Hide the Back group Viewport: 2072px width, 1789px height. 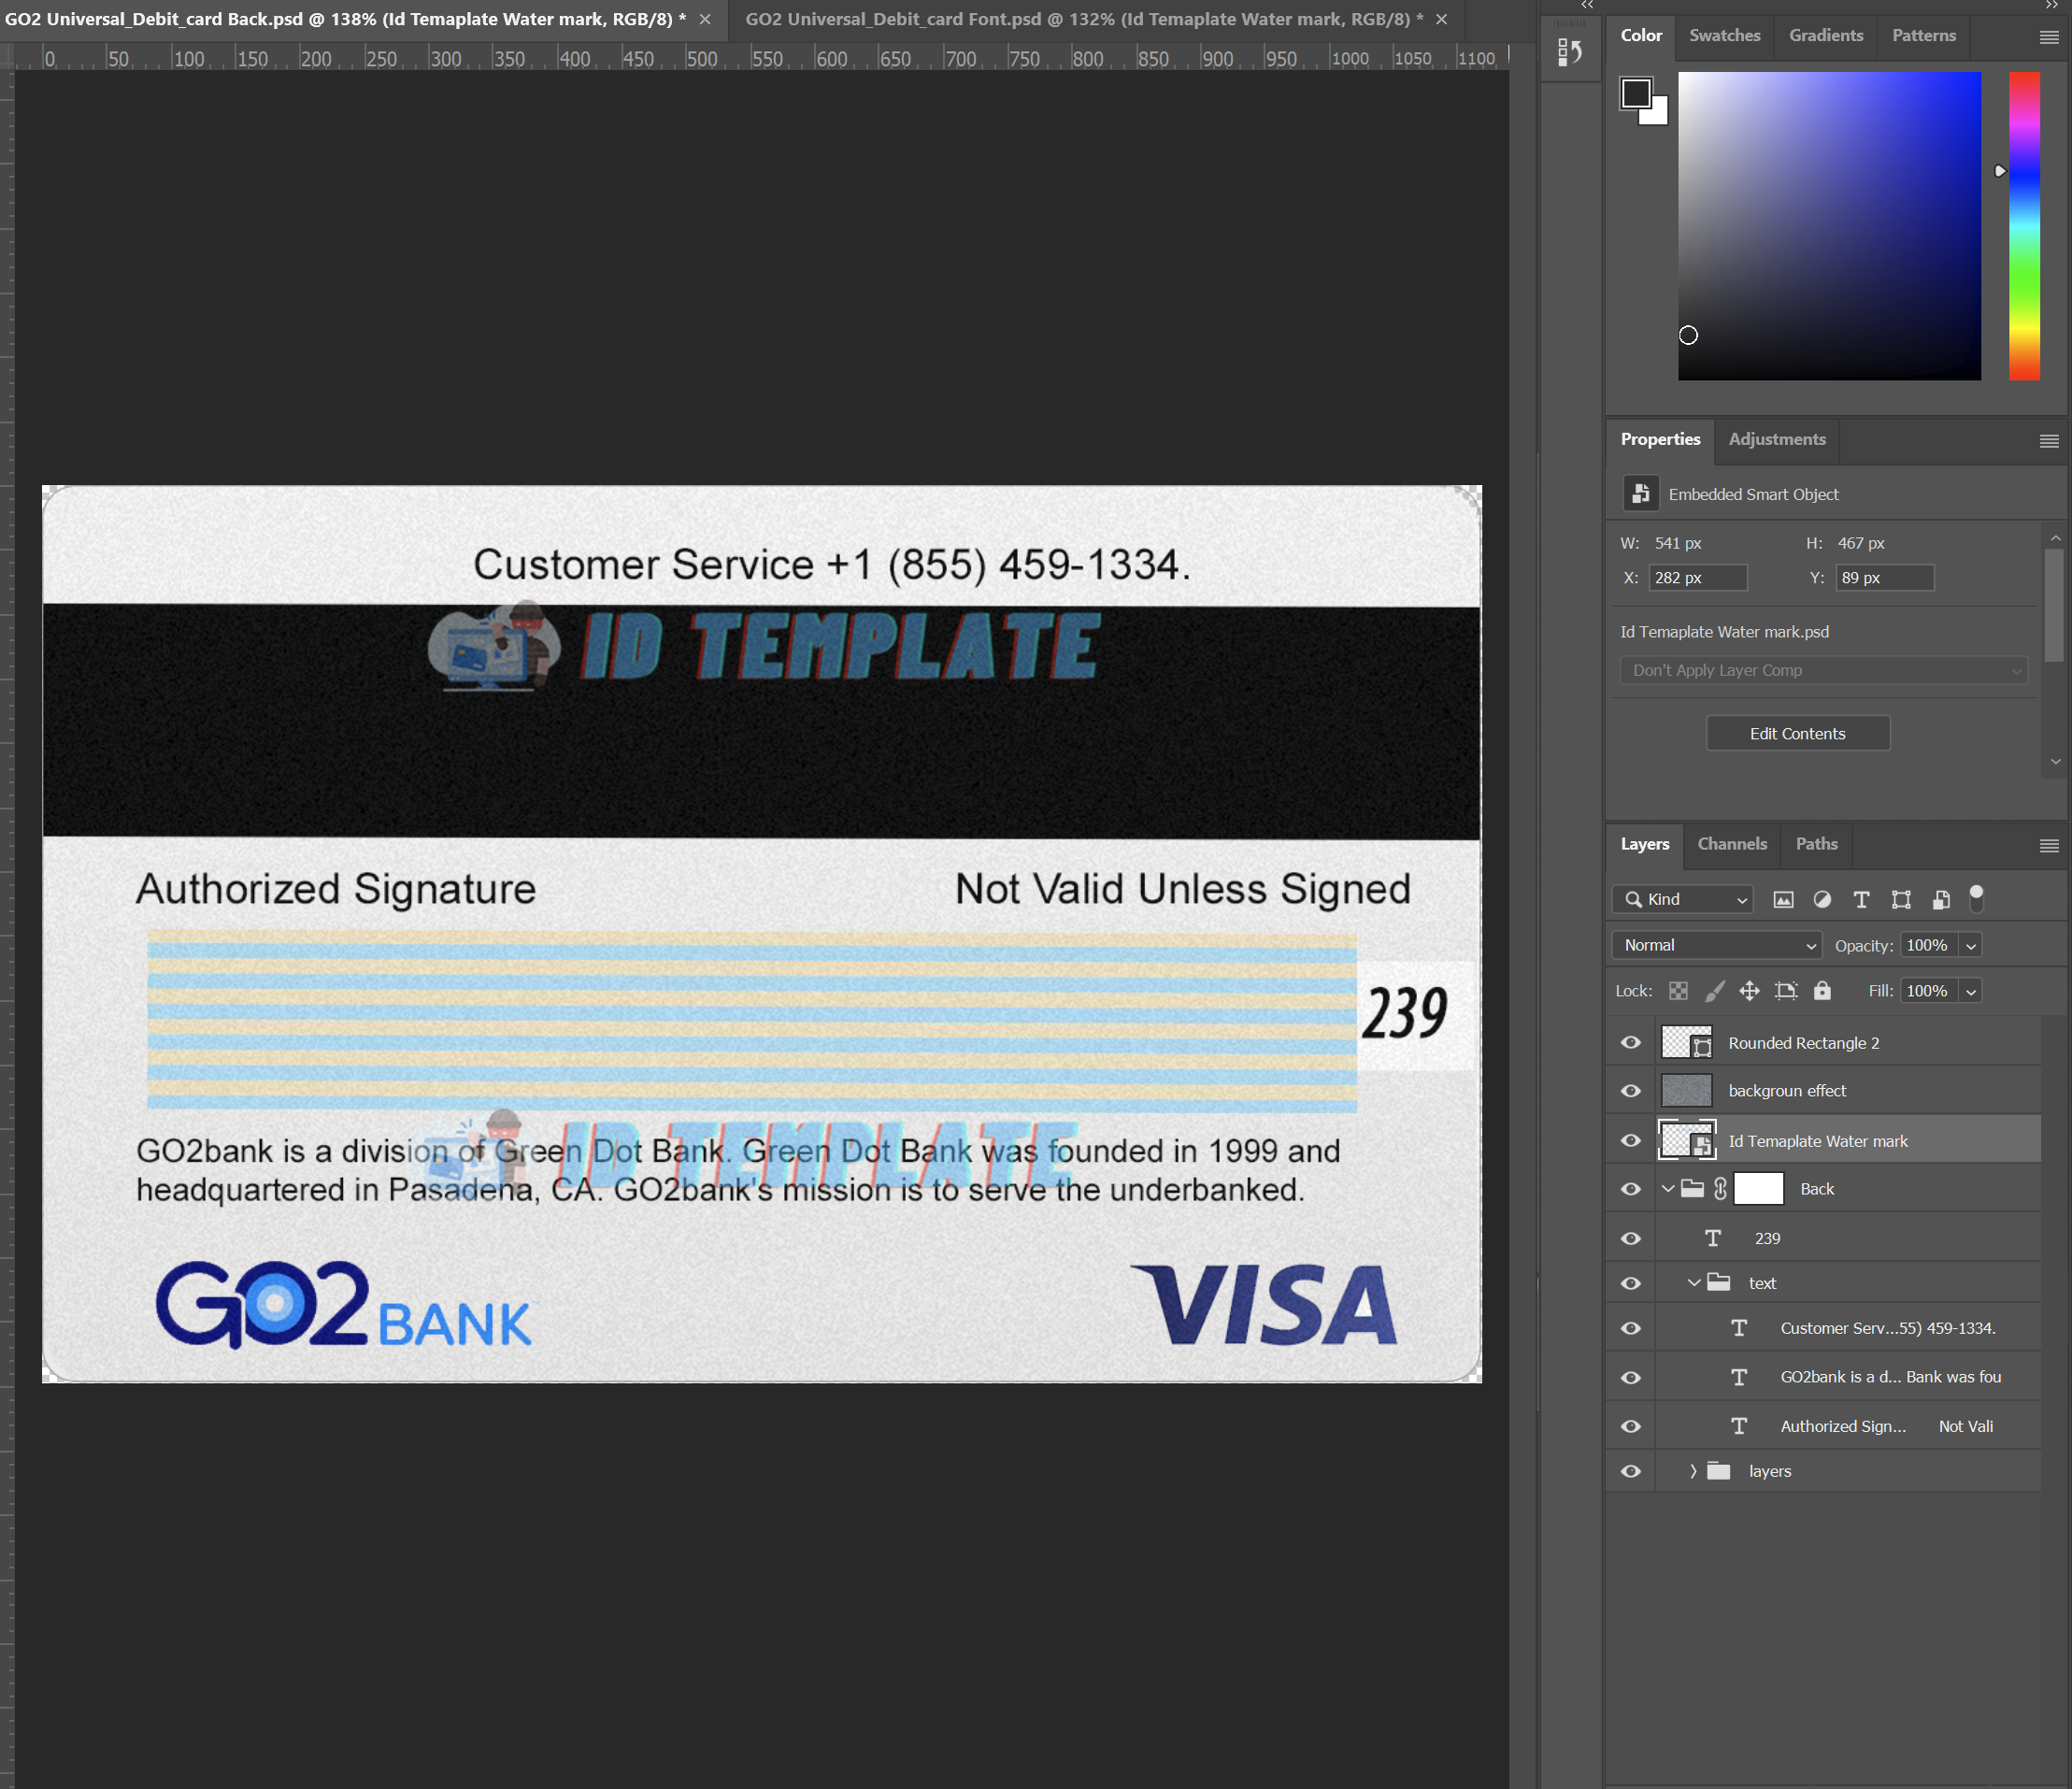click(1631, 1189)
